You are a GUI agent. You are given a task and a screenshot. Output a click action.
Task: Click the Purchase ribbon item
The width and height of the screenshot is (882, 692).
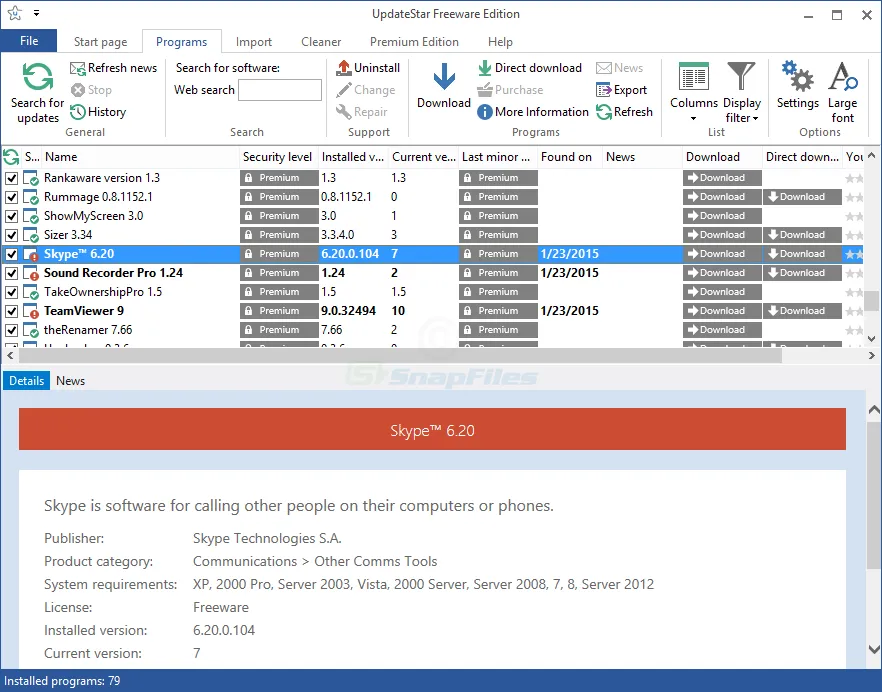pyautogui.click(x=510, y=90)
